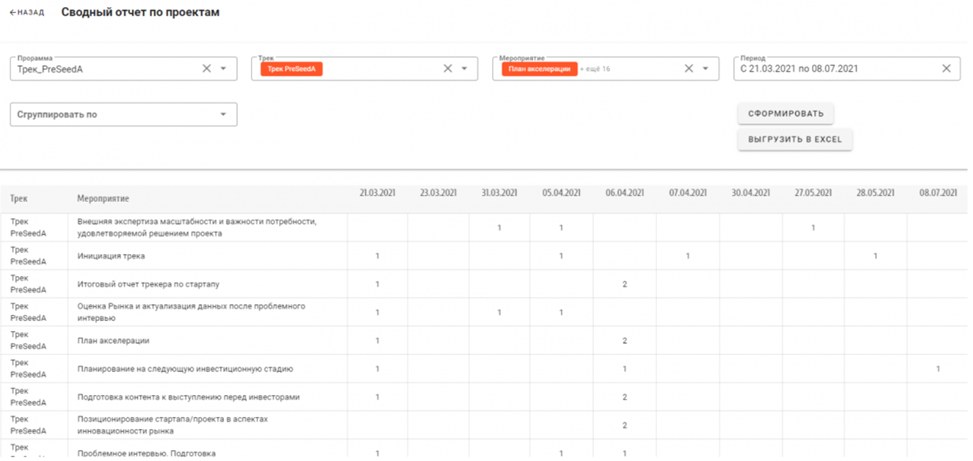
Task: Click the Трек column header
Action: 19,199
